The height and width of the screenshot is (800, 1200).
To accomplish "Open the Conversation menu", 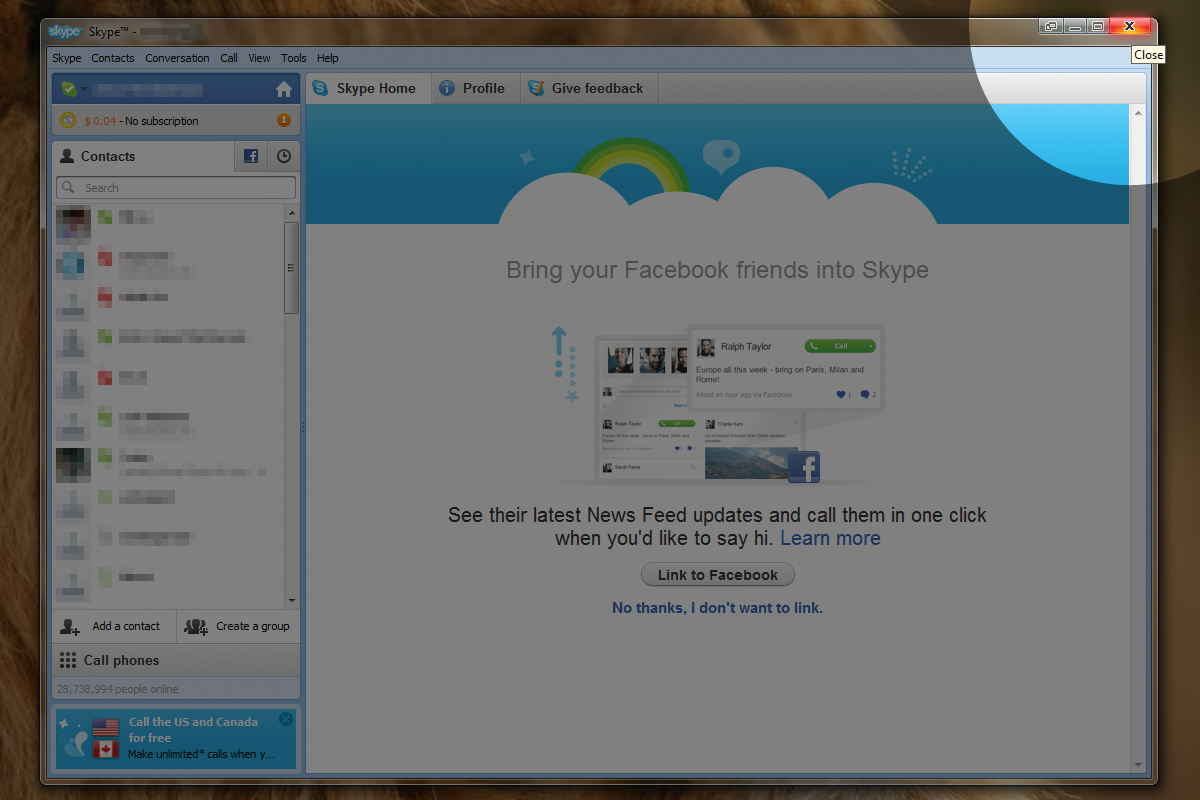I will [177, 58].
